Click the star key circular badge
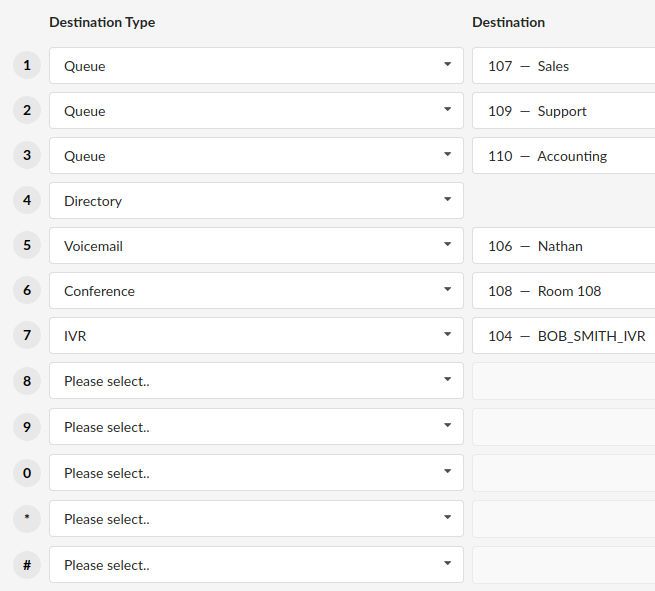Image resolution: width=655 pixels, height=591 pixels. [27, 519]
